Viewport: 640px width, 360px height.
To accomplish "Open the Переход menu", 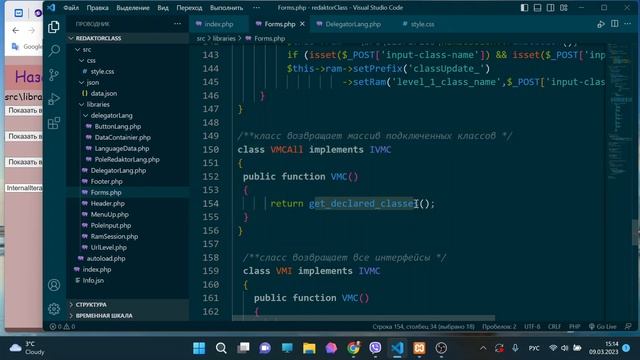I will [189, 8].
